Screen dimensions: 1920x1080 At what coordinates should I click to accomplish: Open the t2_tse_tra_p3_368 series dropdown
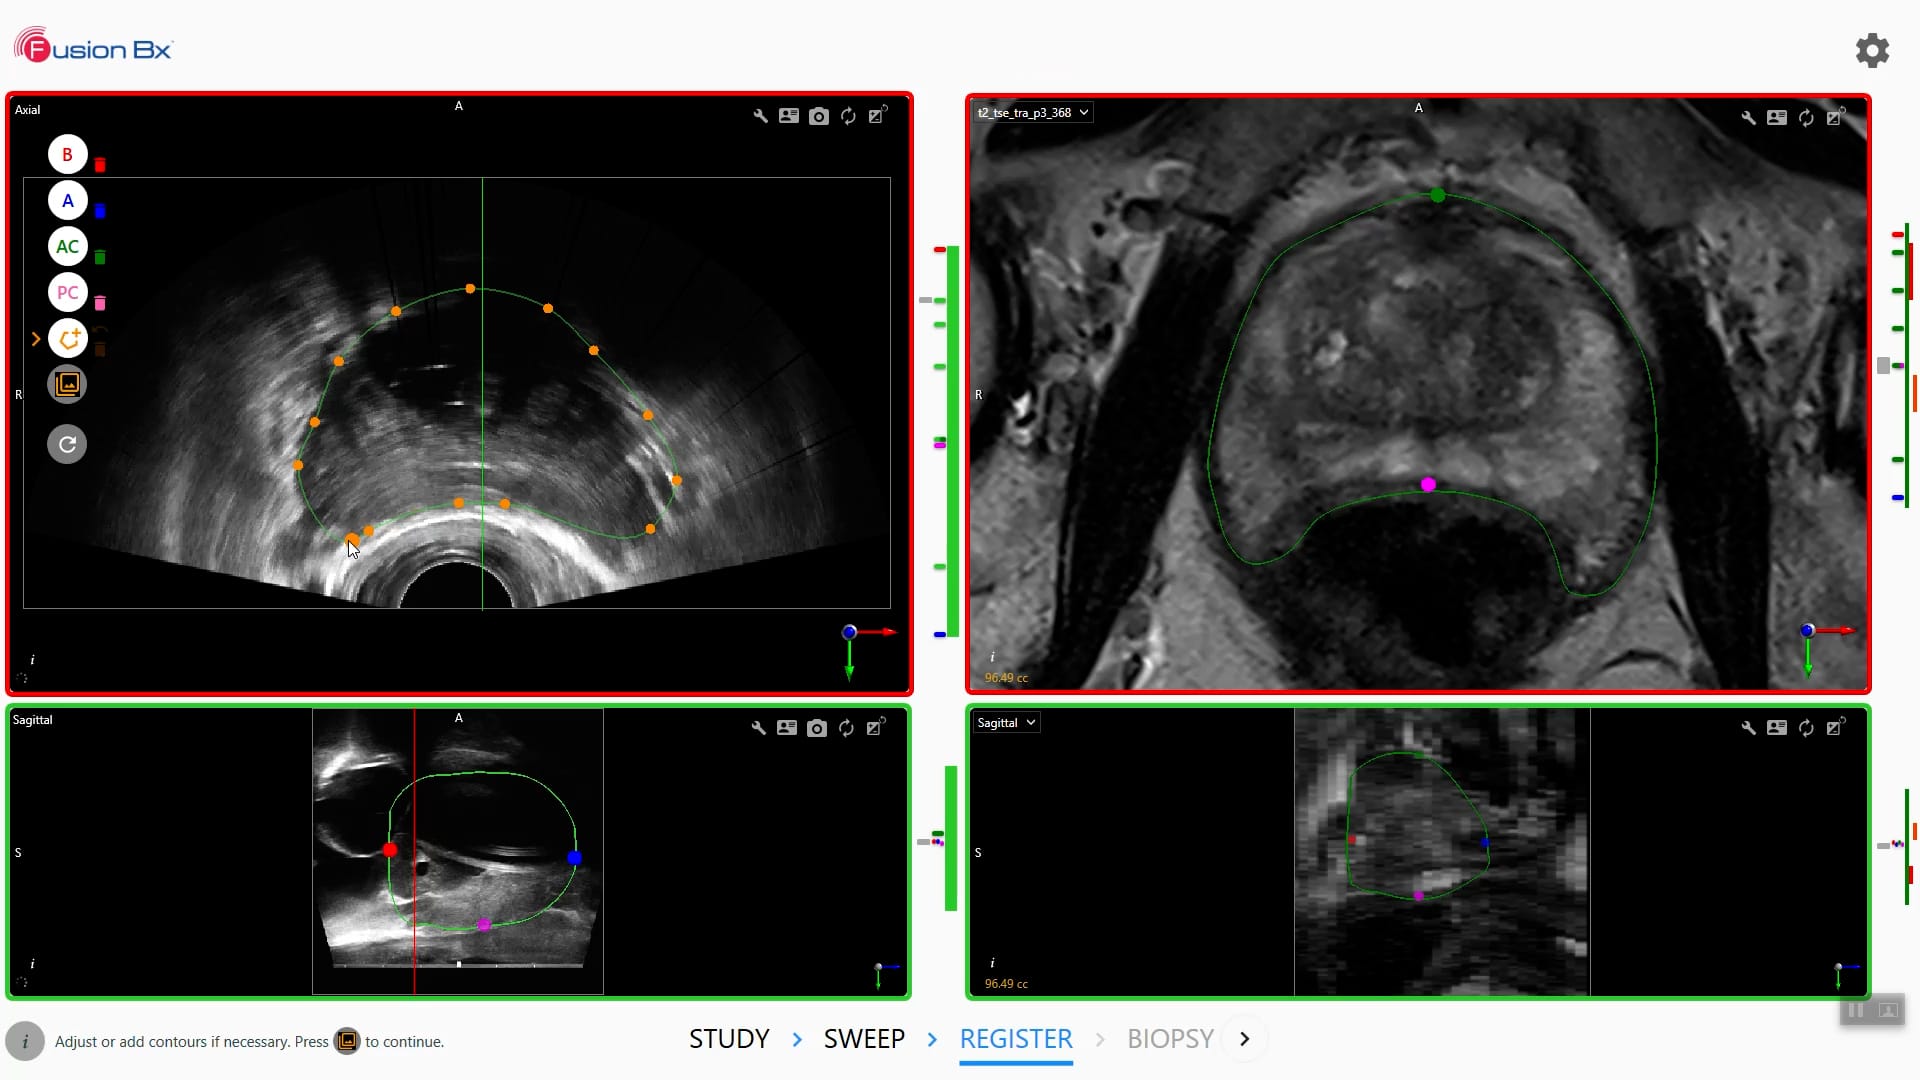(1033, 113)
